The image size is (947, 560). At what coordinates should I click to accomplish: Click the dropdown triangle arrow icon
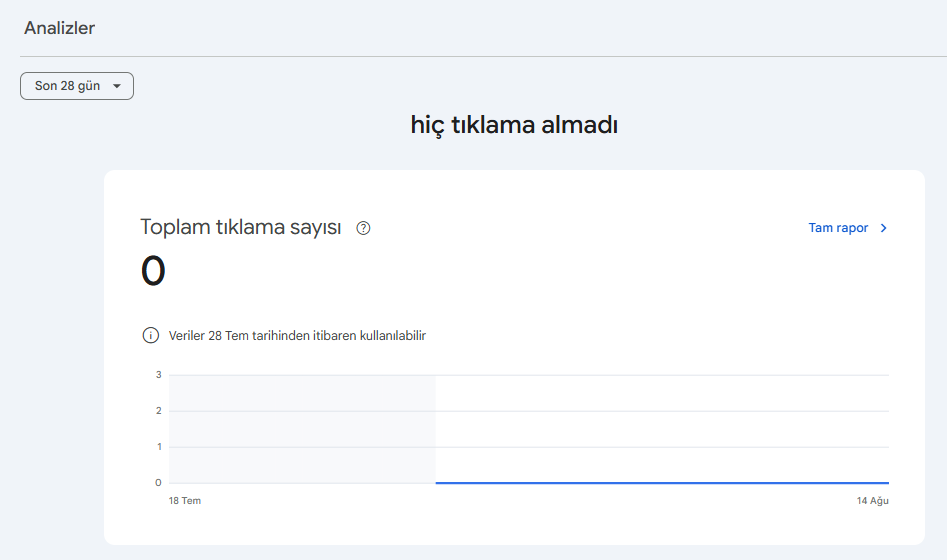[x=117, y=86]
